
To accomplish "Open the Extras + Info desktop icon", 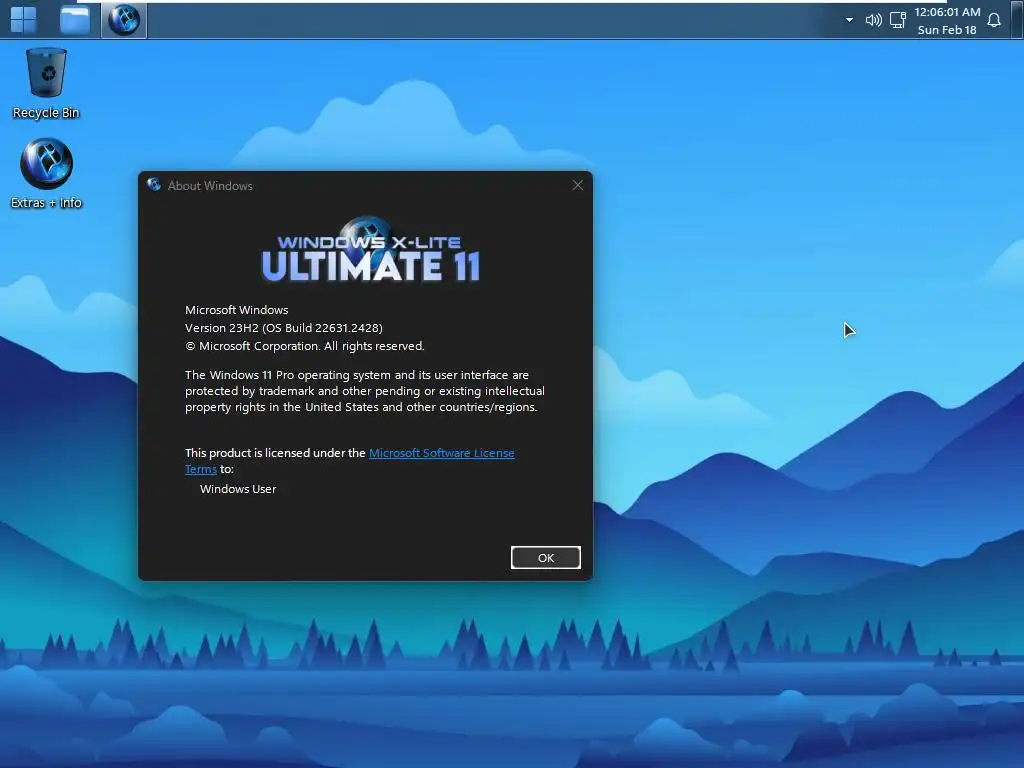I will [x=46, y=174].
